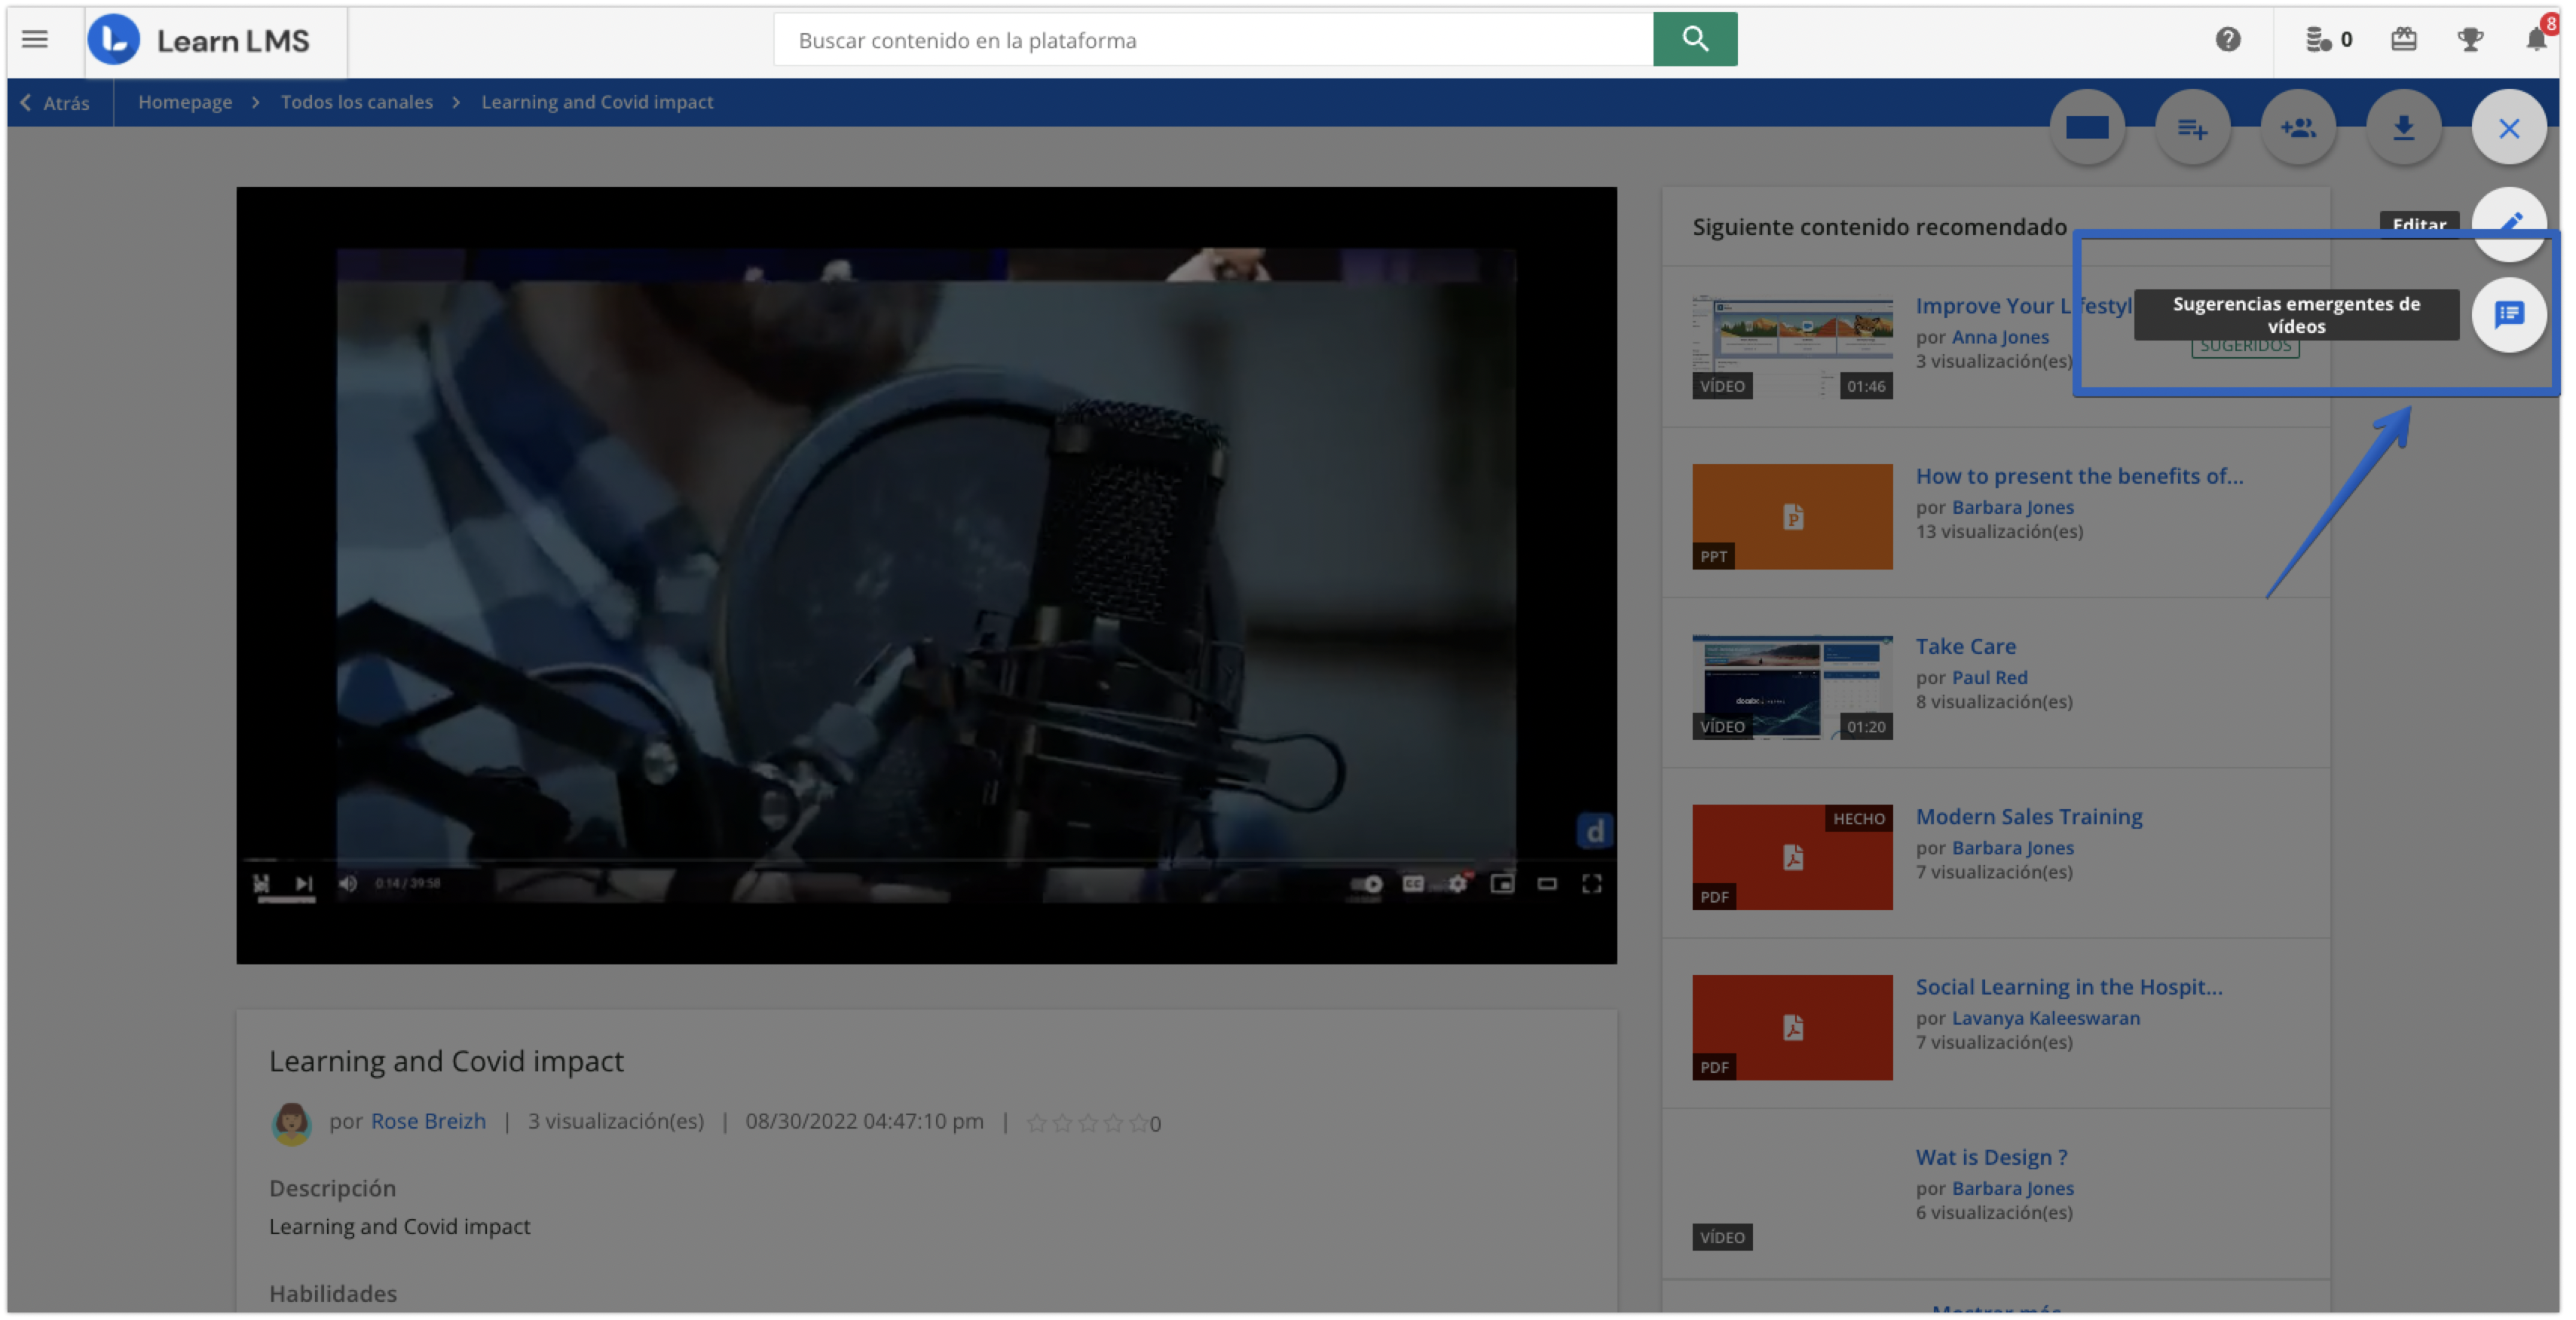The height and width of the screenshot is (1320, 2576).
Task: Click the blue rectangle action button
Action: 2087,128
